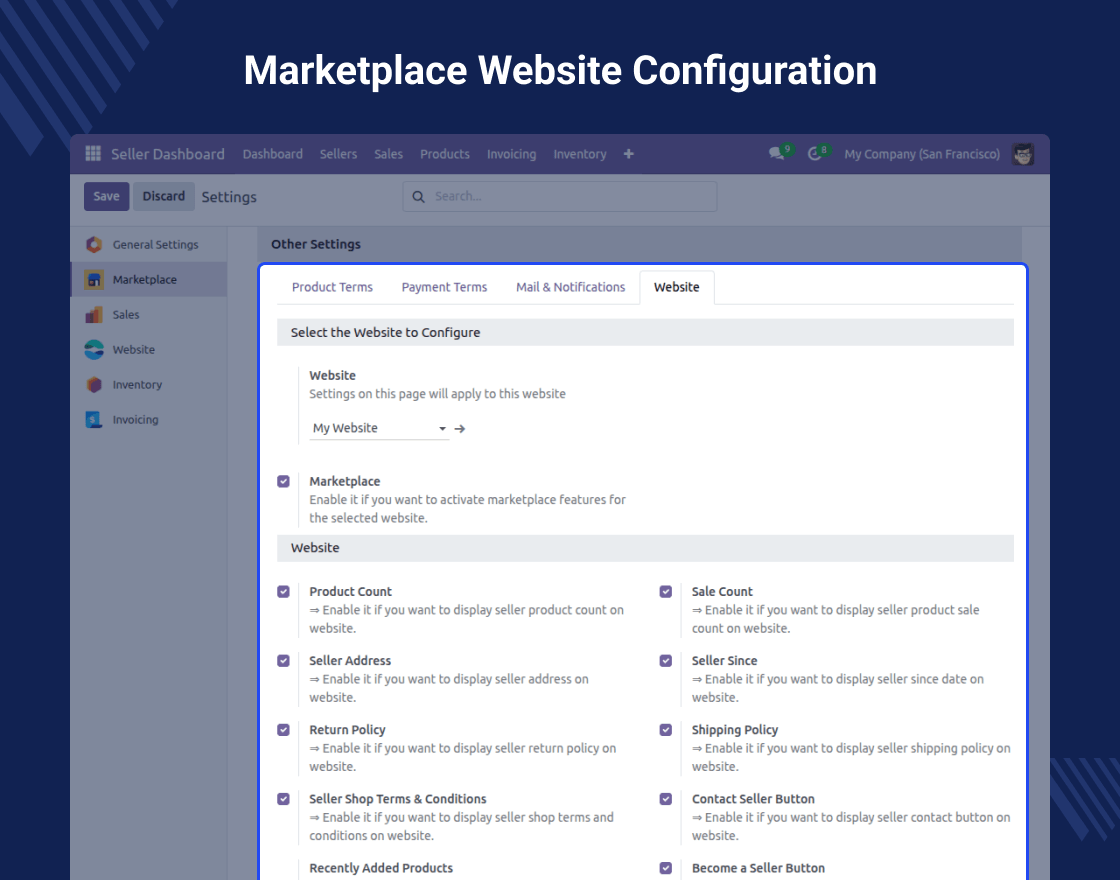
Task: Switch to the Payment Terms tab
Action: point(444,287)
